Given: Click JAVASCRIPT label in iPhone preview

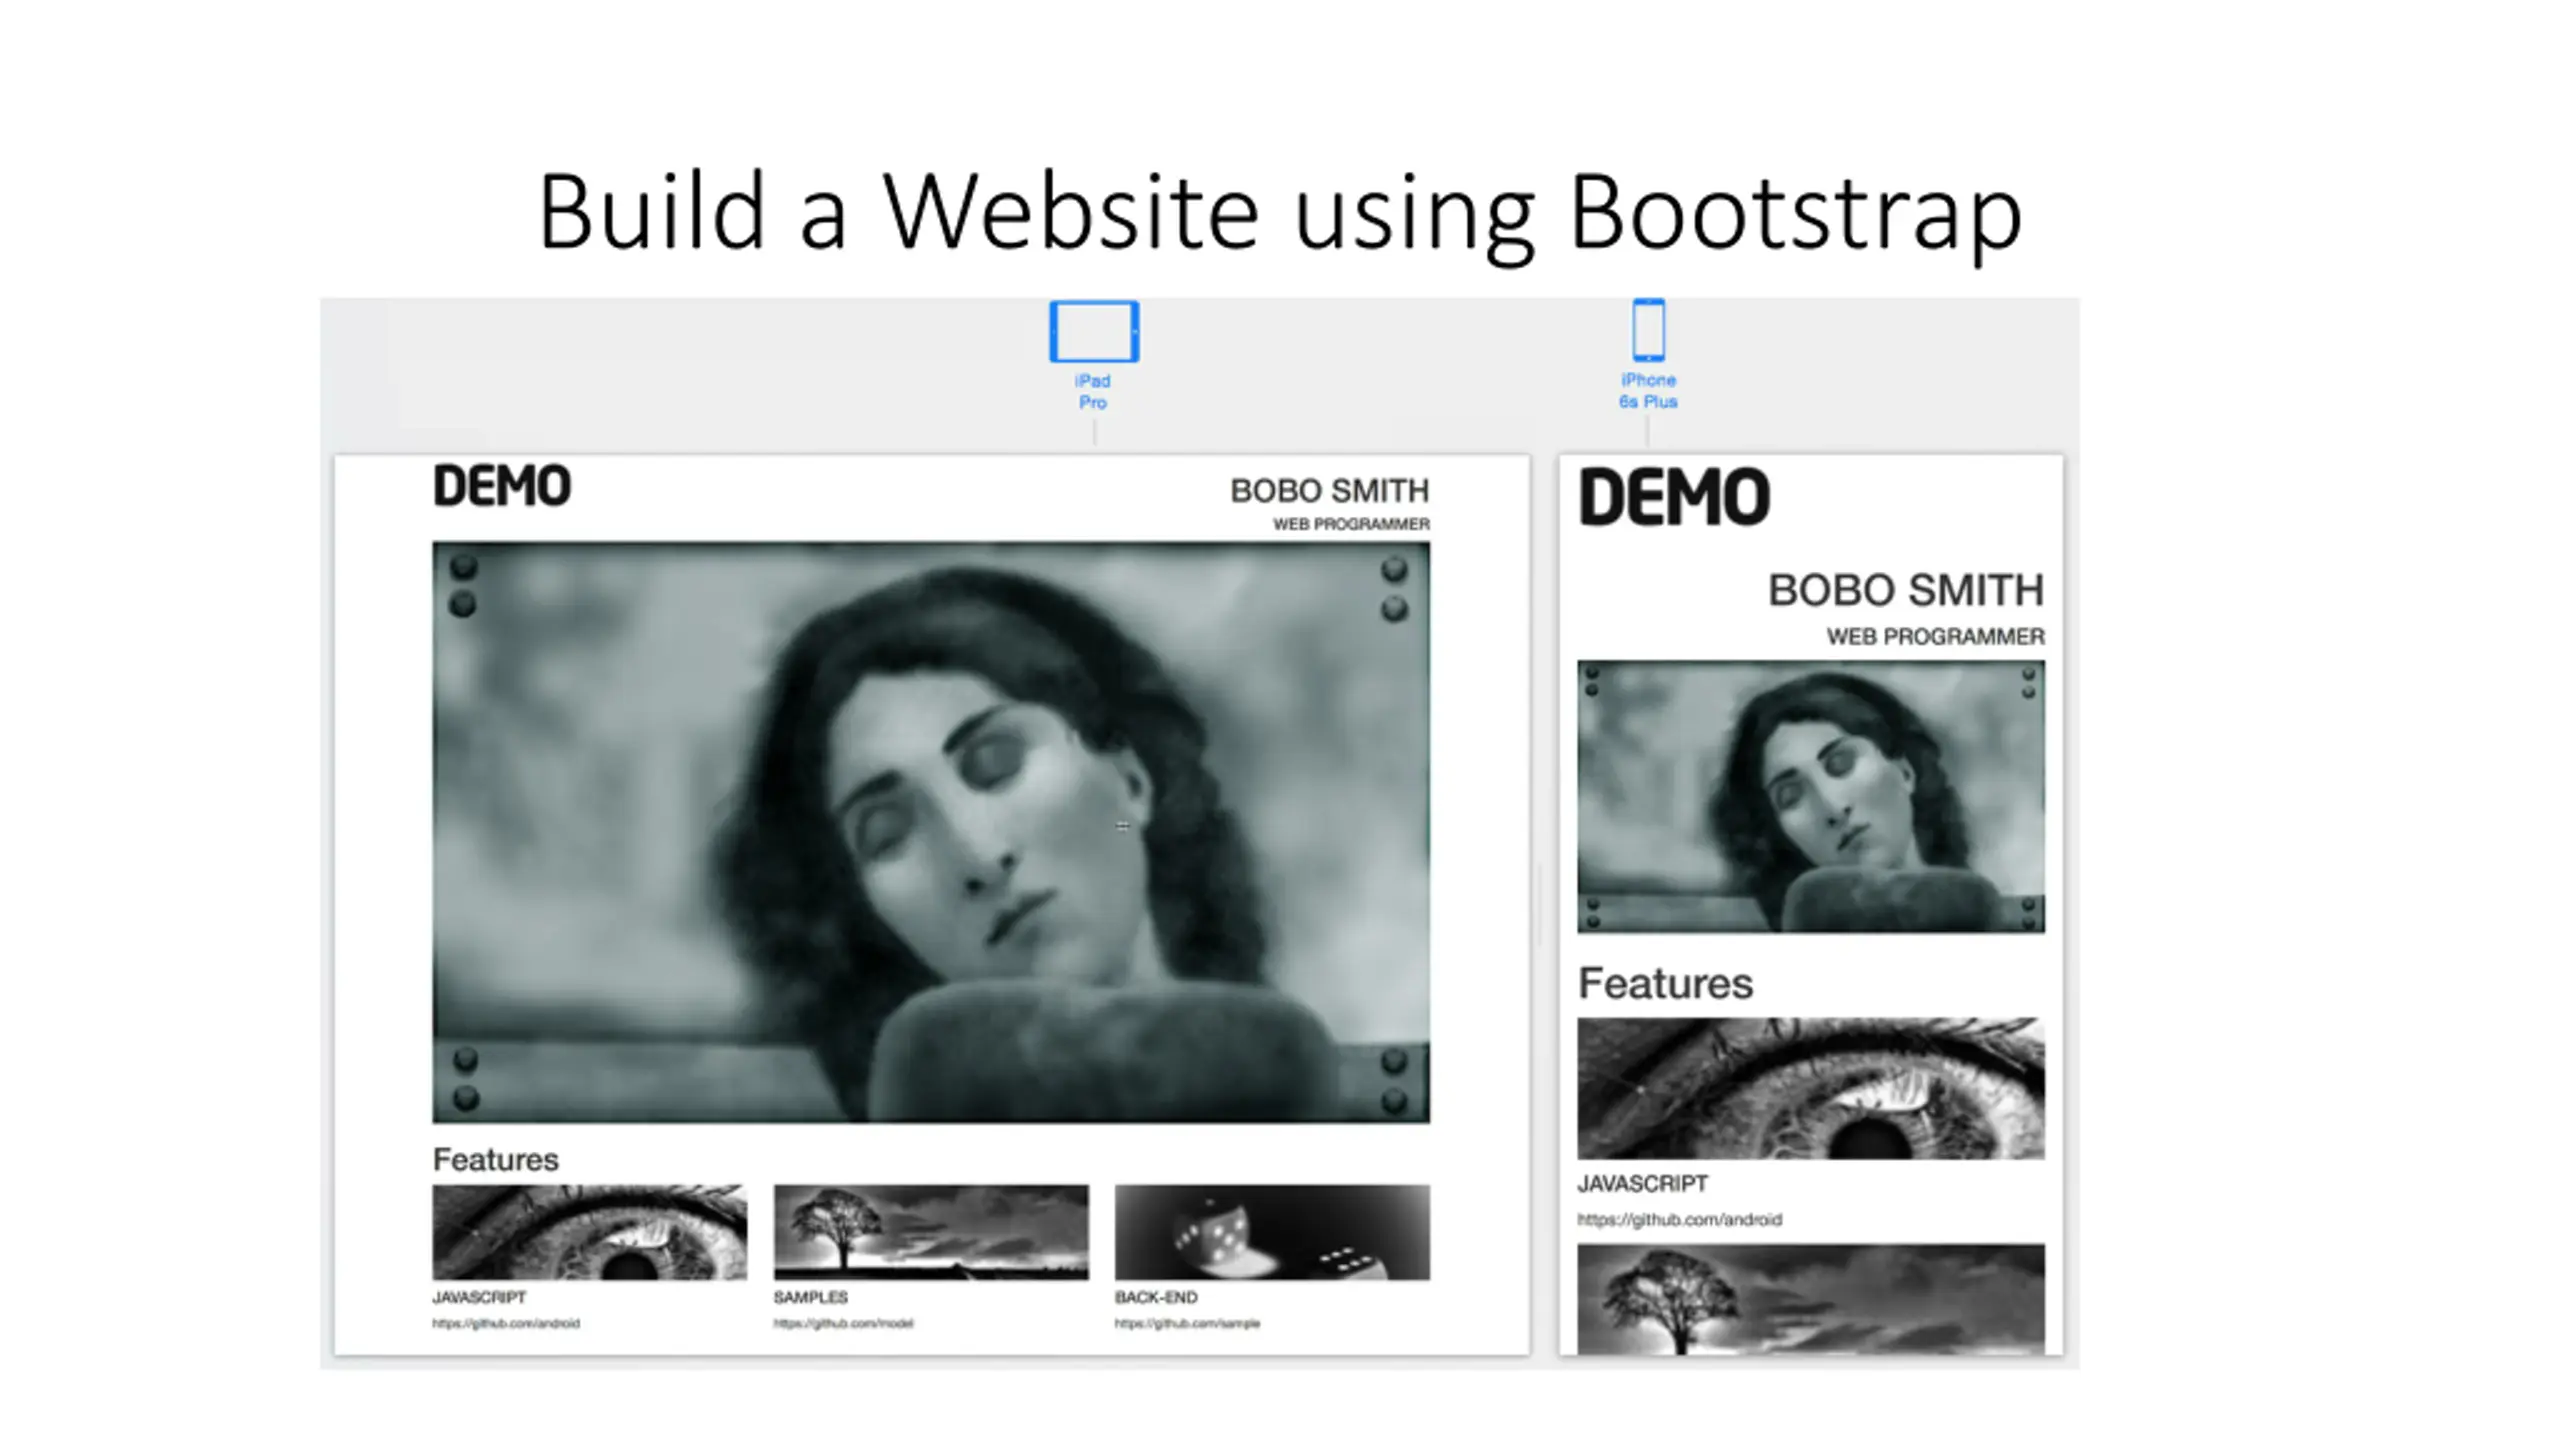Looking at the screenshot, I should click(x=1642, y=1183).
